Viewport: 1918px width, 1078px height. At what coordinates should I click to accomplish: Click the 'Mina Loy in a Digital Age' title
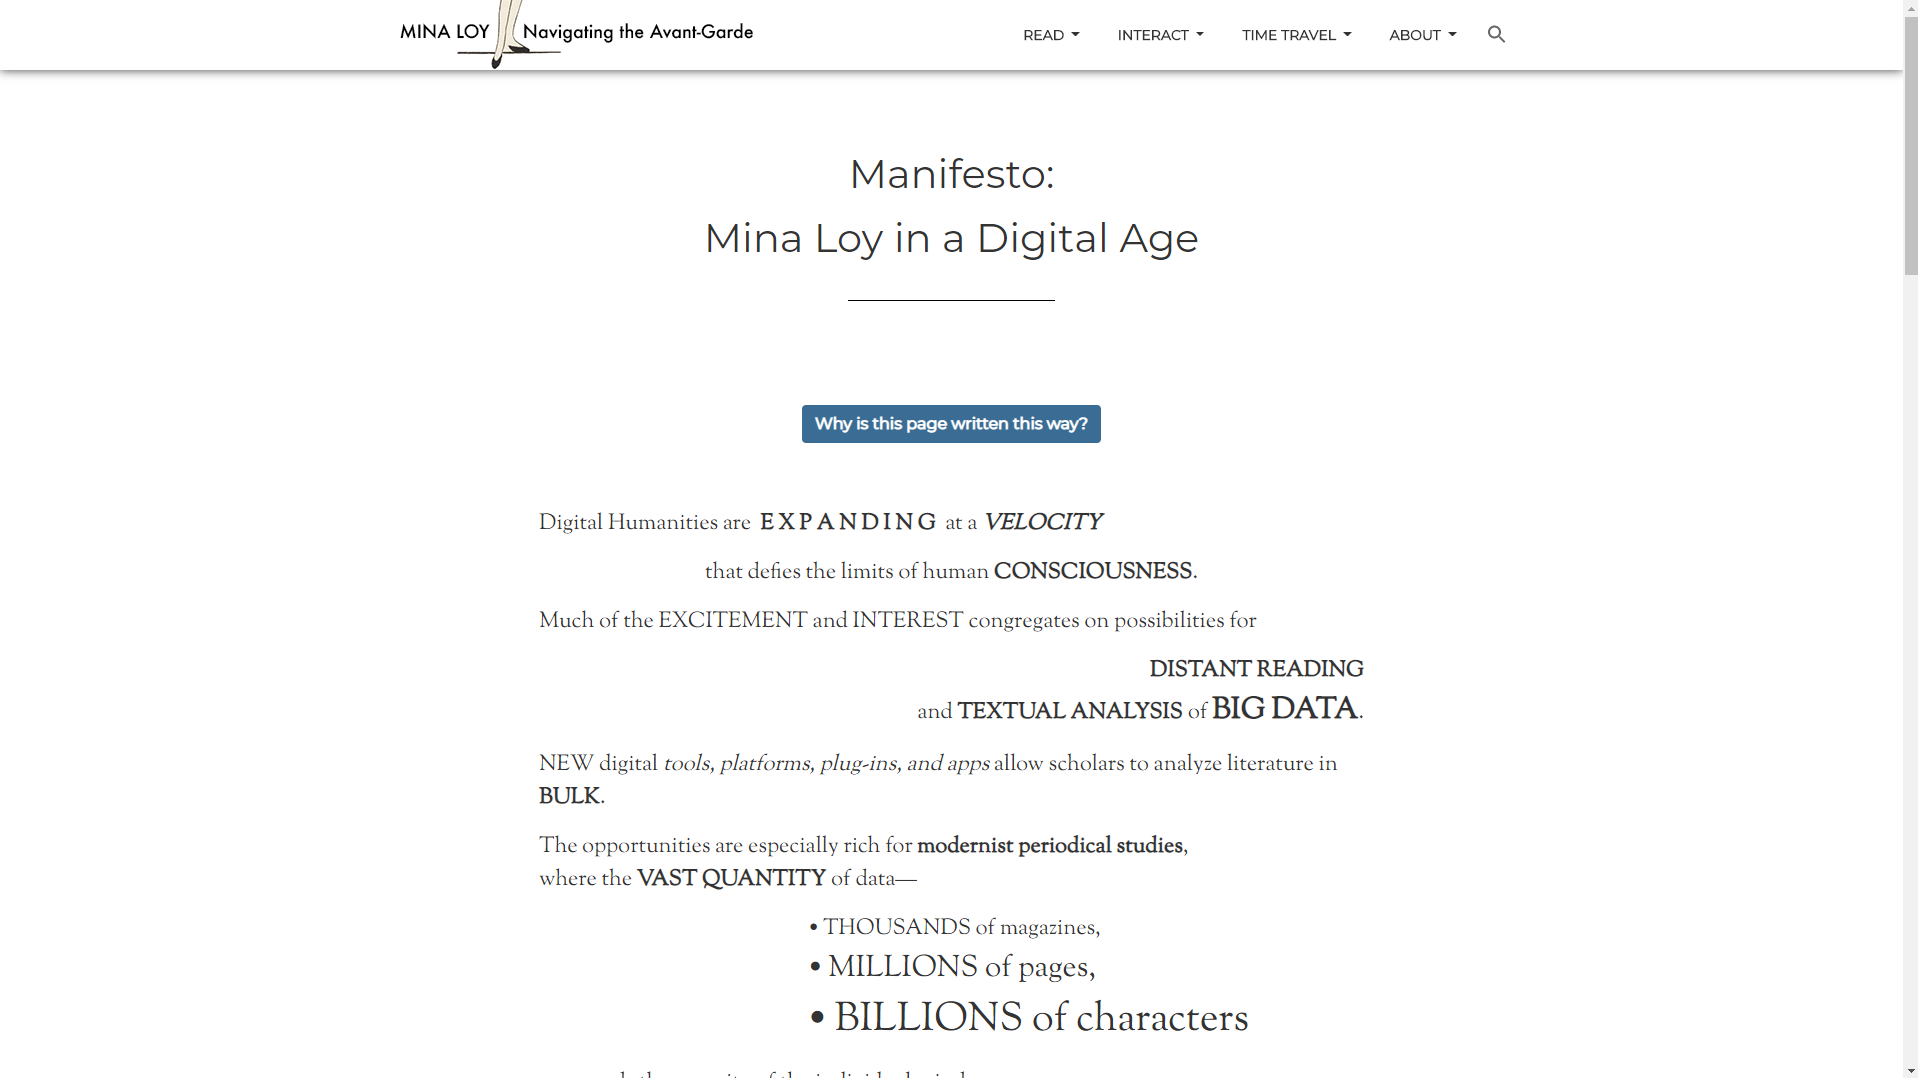click(x=951, y=238)
